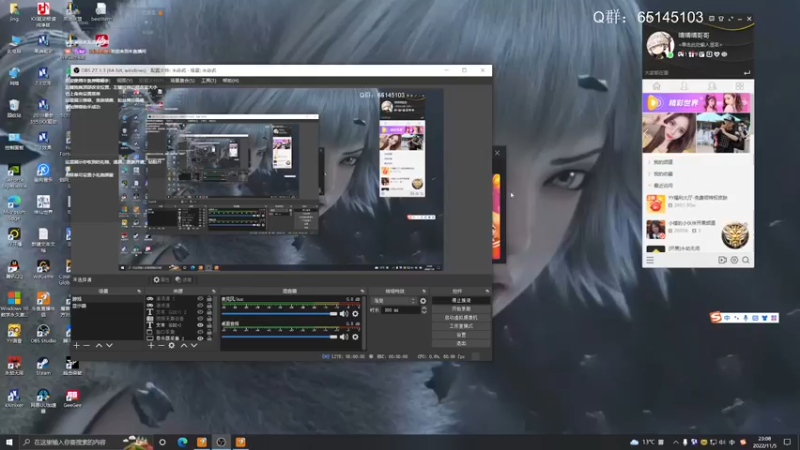Select 显示器 scene in Scenes list
Viewport: 800px width, 450px height.
[x=107, y=306]
